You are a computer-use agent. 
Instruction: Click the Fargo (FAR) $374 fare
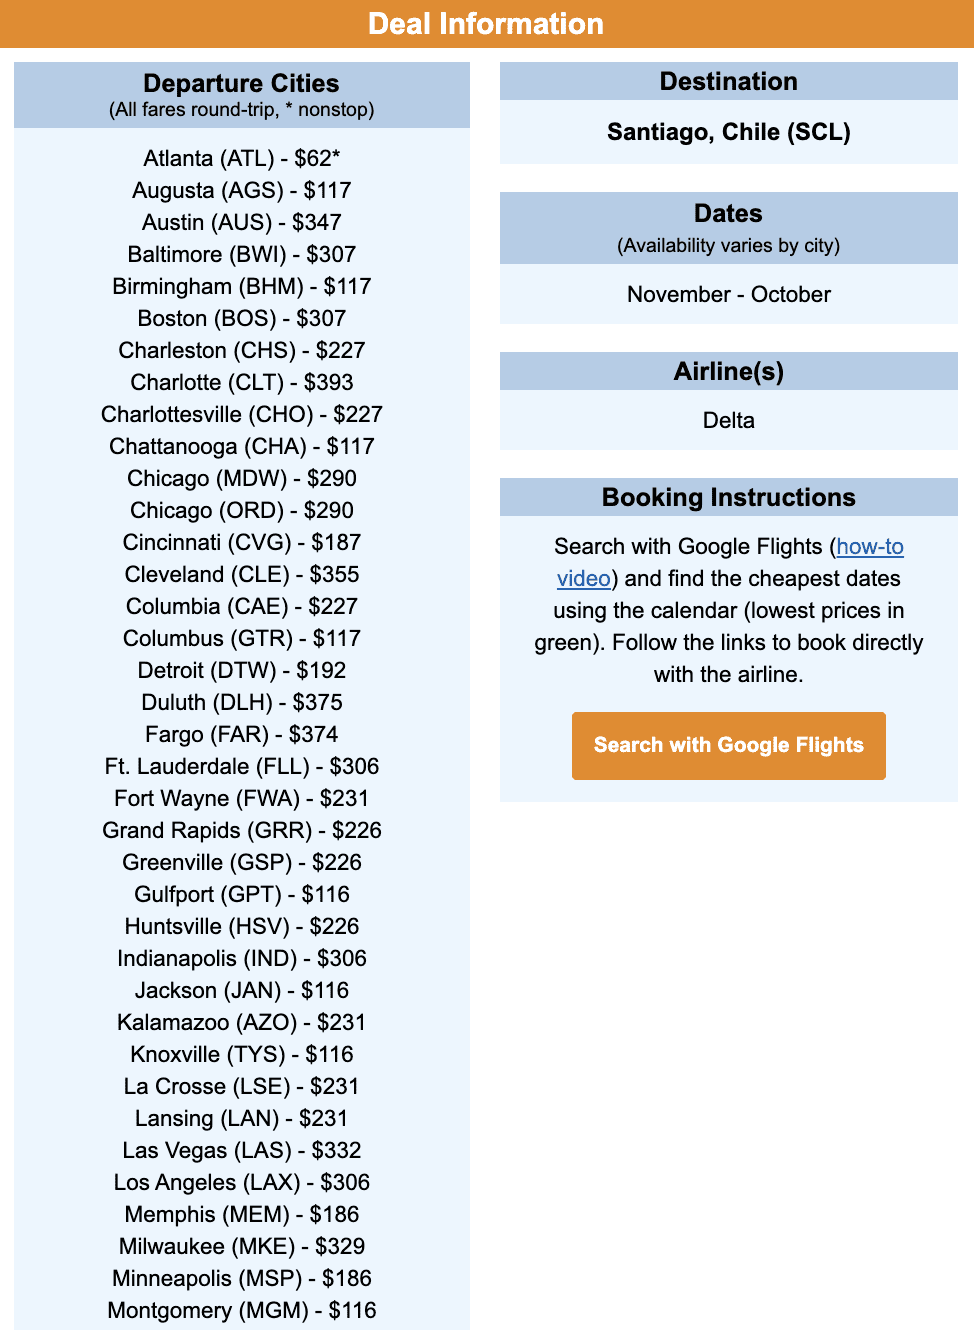click(x=240, y=734)
